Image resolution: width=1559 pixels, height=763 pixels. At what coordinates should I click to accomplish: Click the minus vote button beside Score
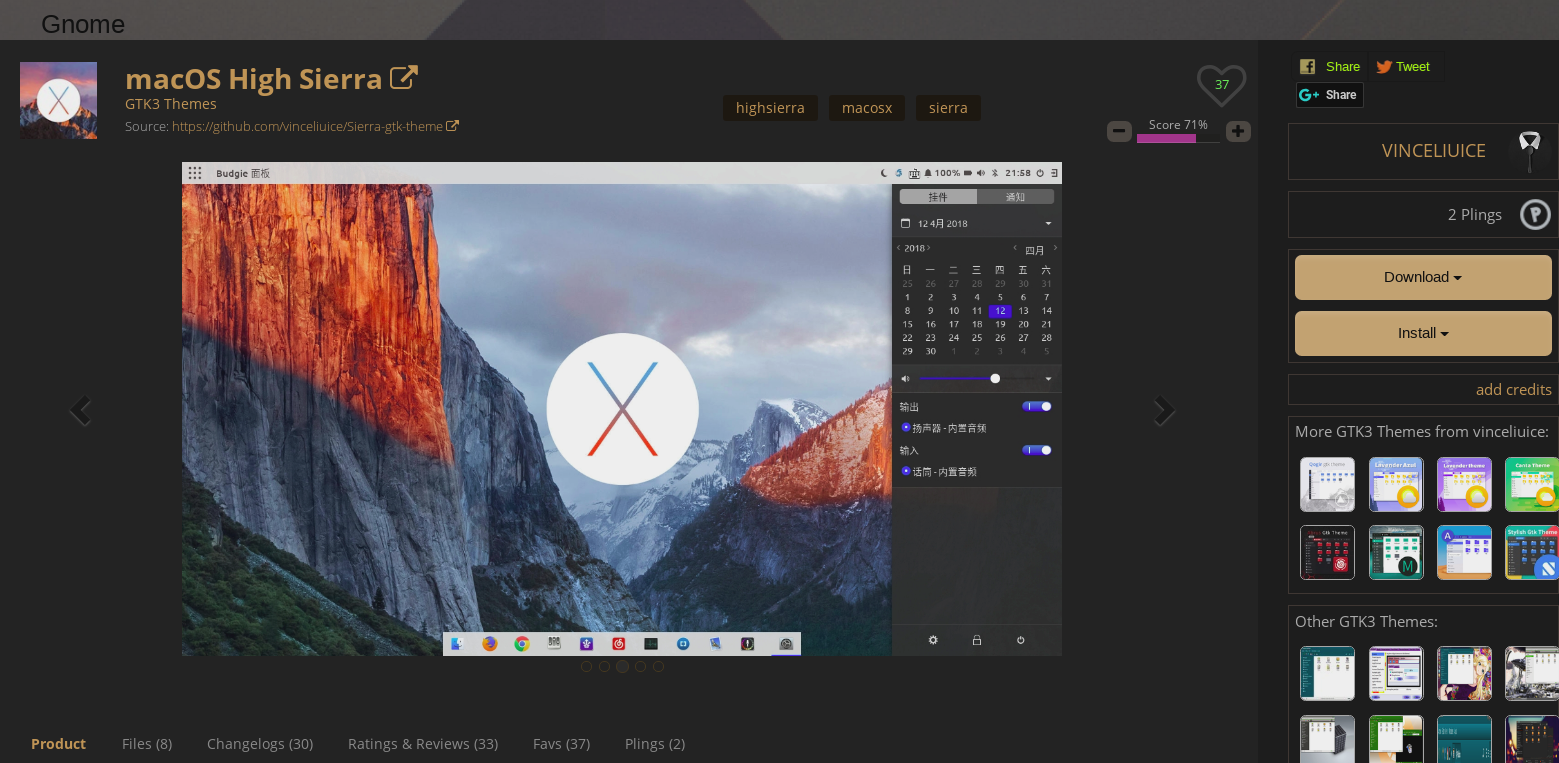(1119, 131)
